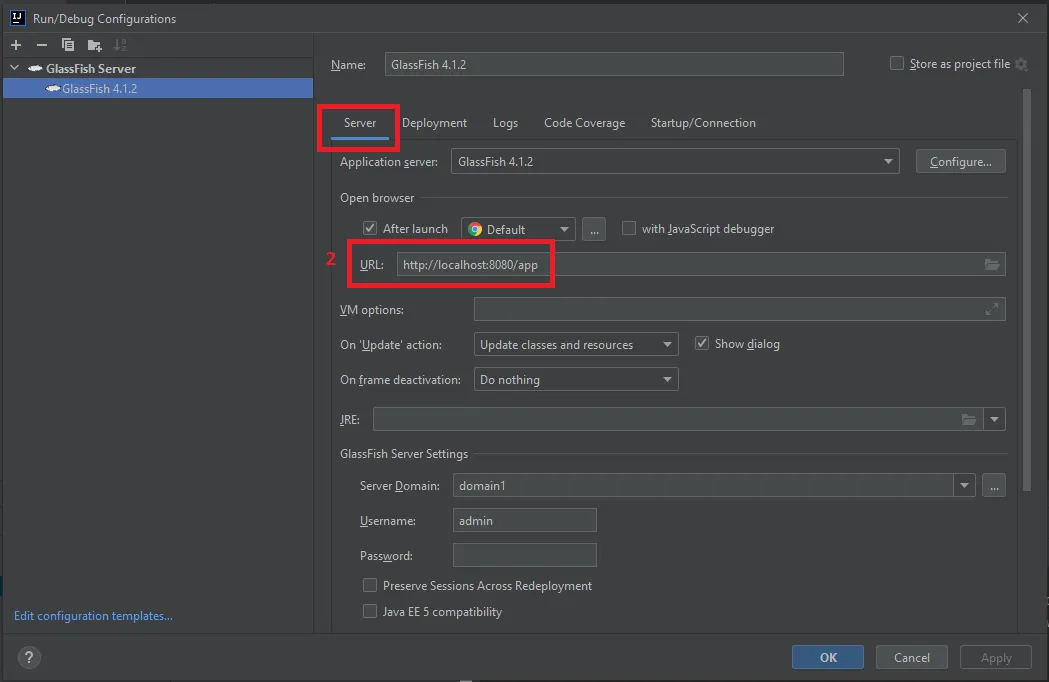Save configuration to a new folder

pos(94,45)
